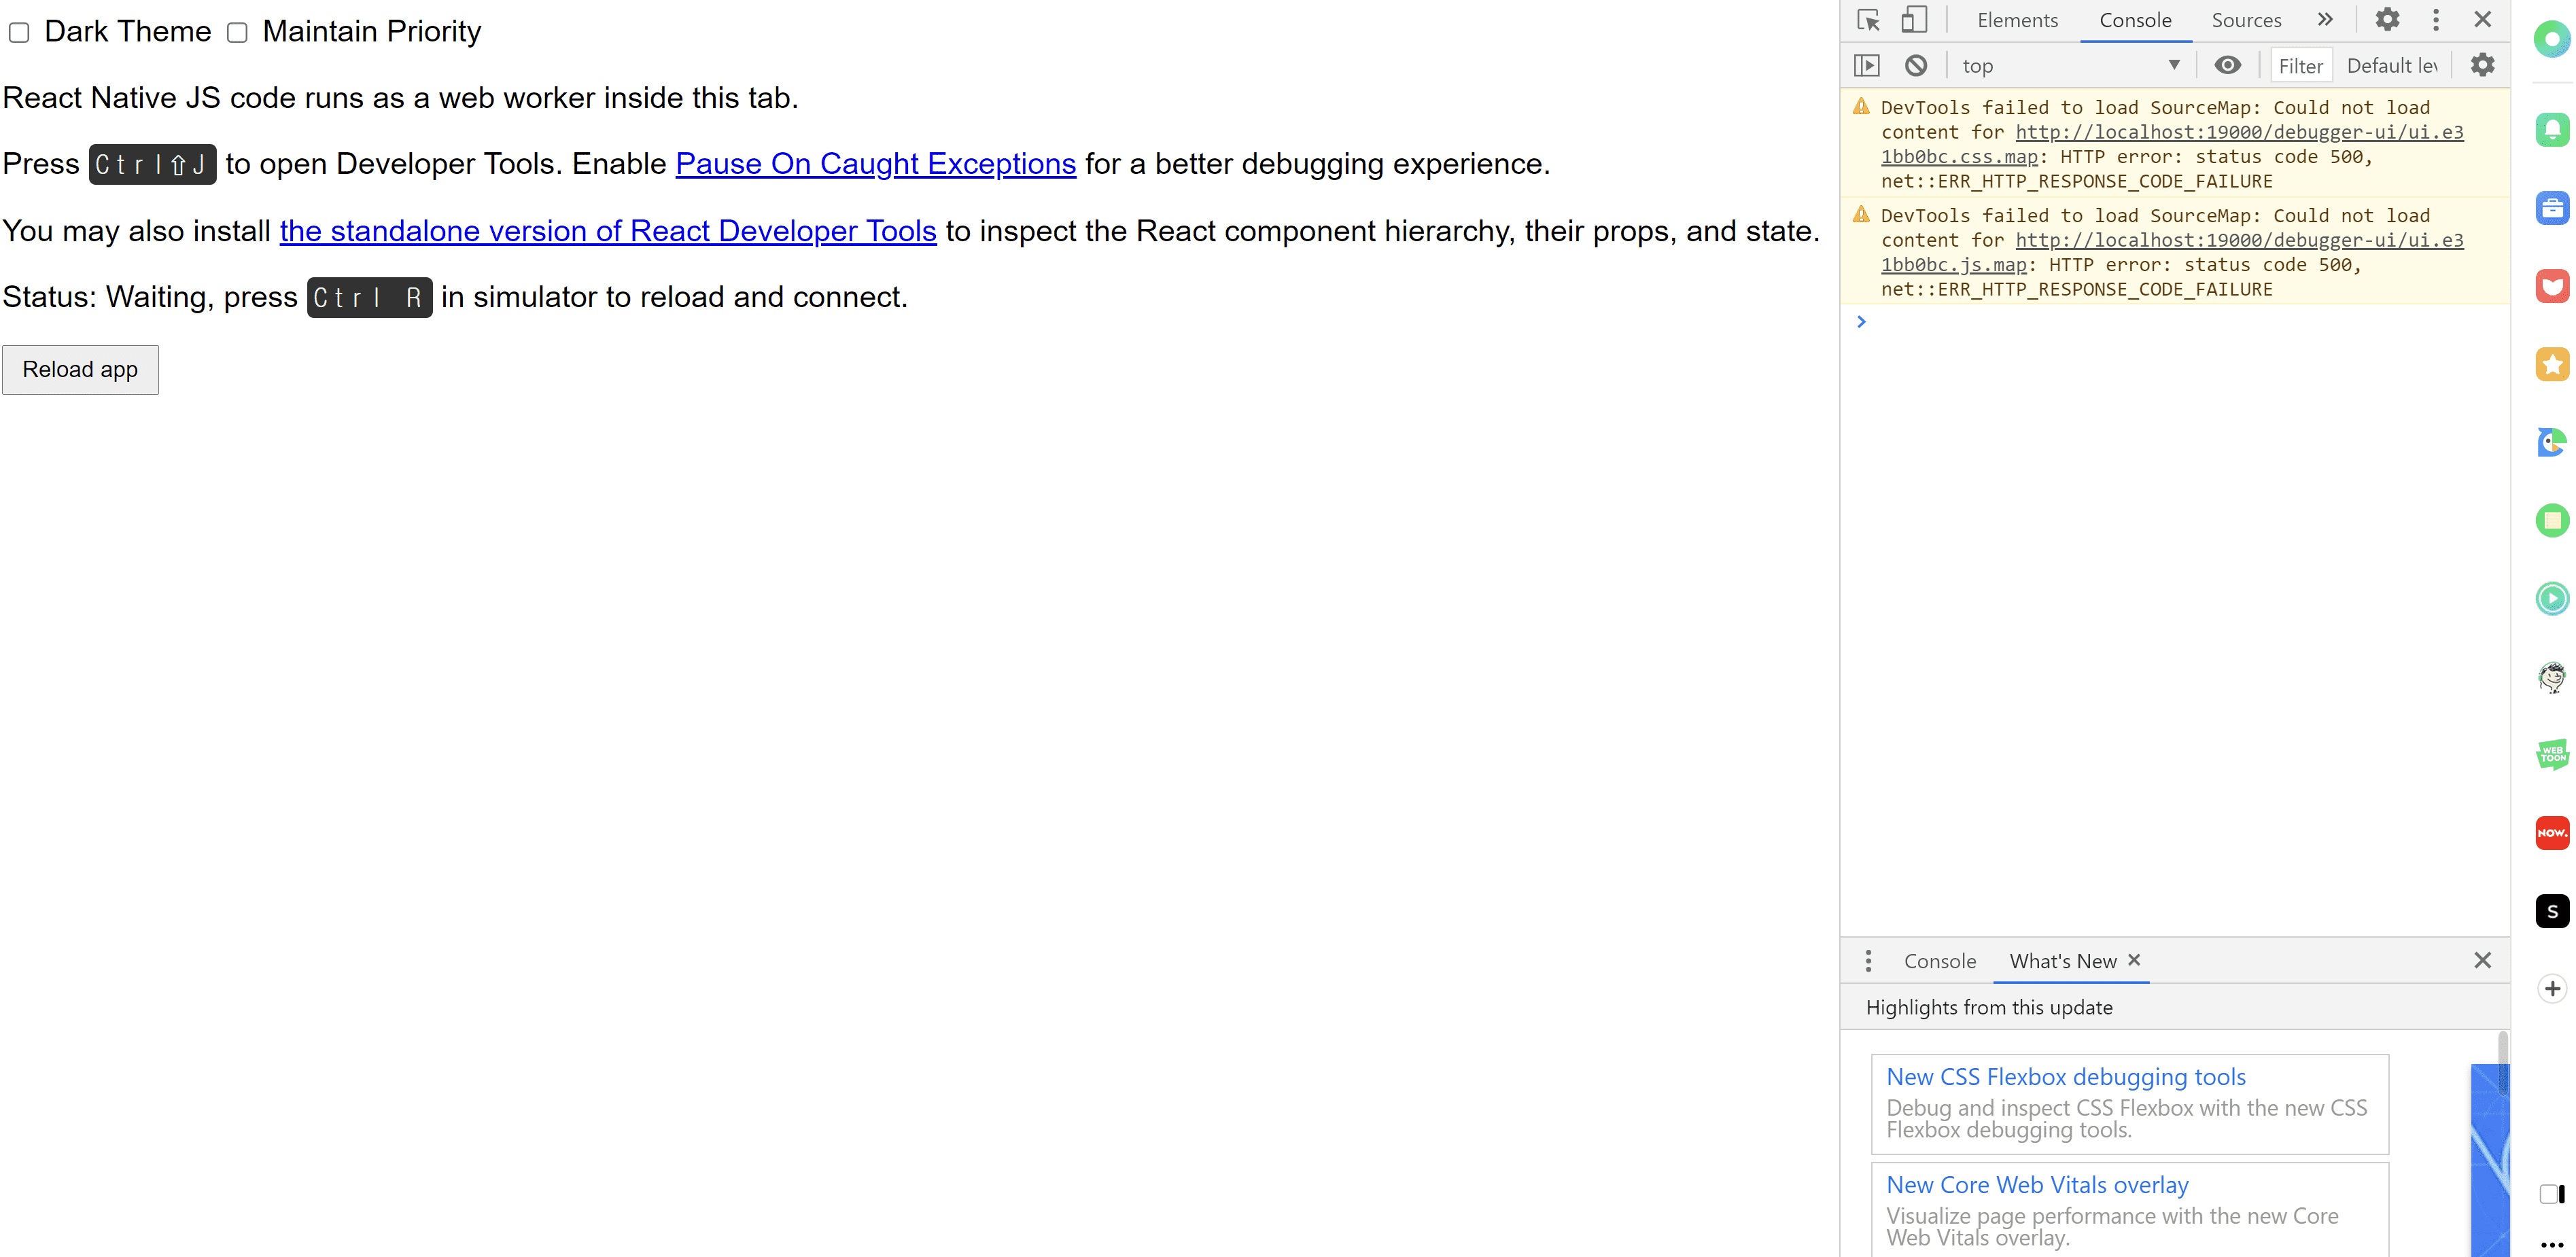This screenshot has height=1257, width=2576.
Task: Open console settings gear icon
Action: tap(2482, 66)
